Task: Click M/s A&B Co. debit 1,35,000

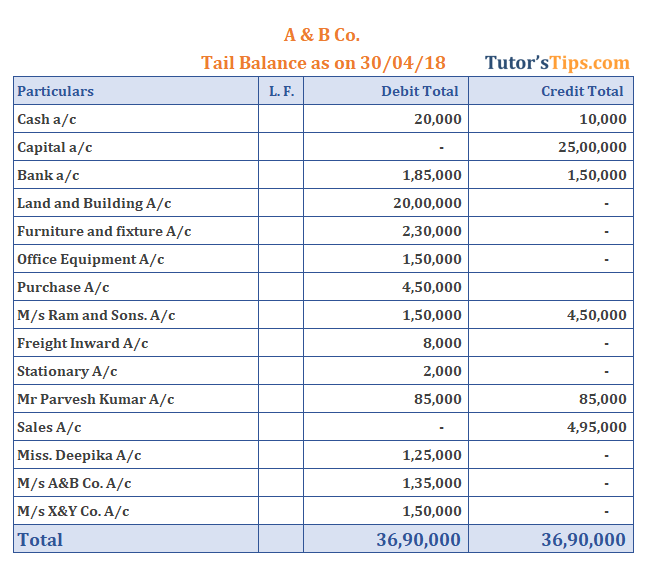Action: click(x=432, y=483)
